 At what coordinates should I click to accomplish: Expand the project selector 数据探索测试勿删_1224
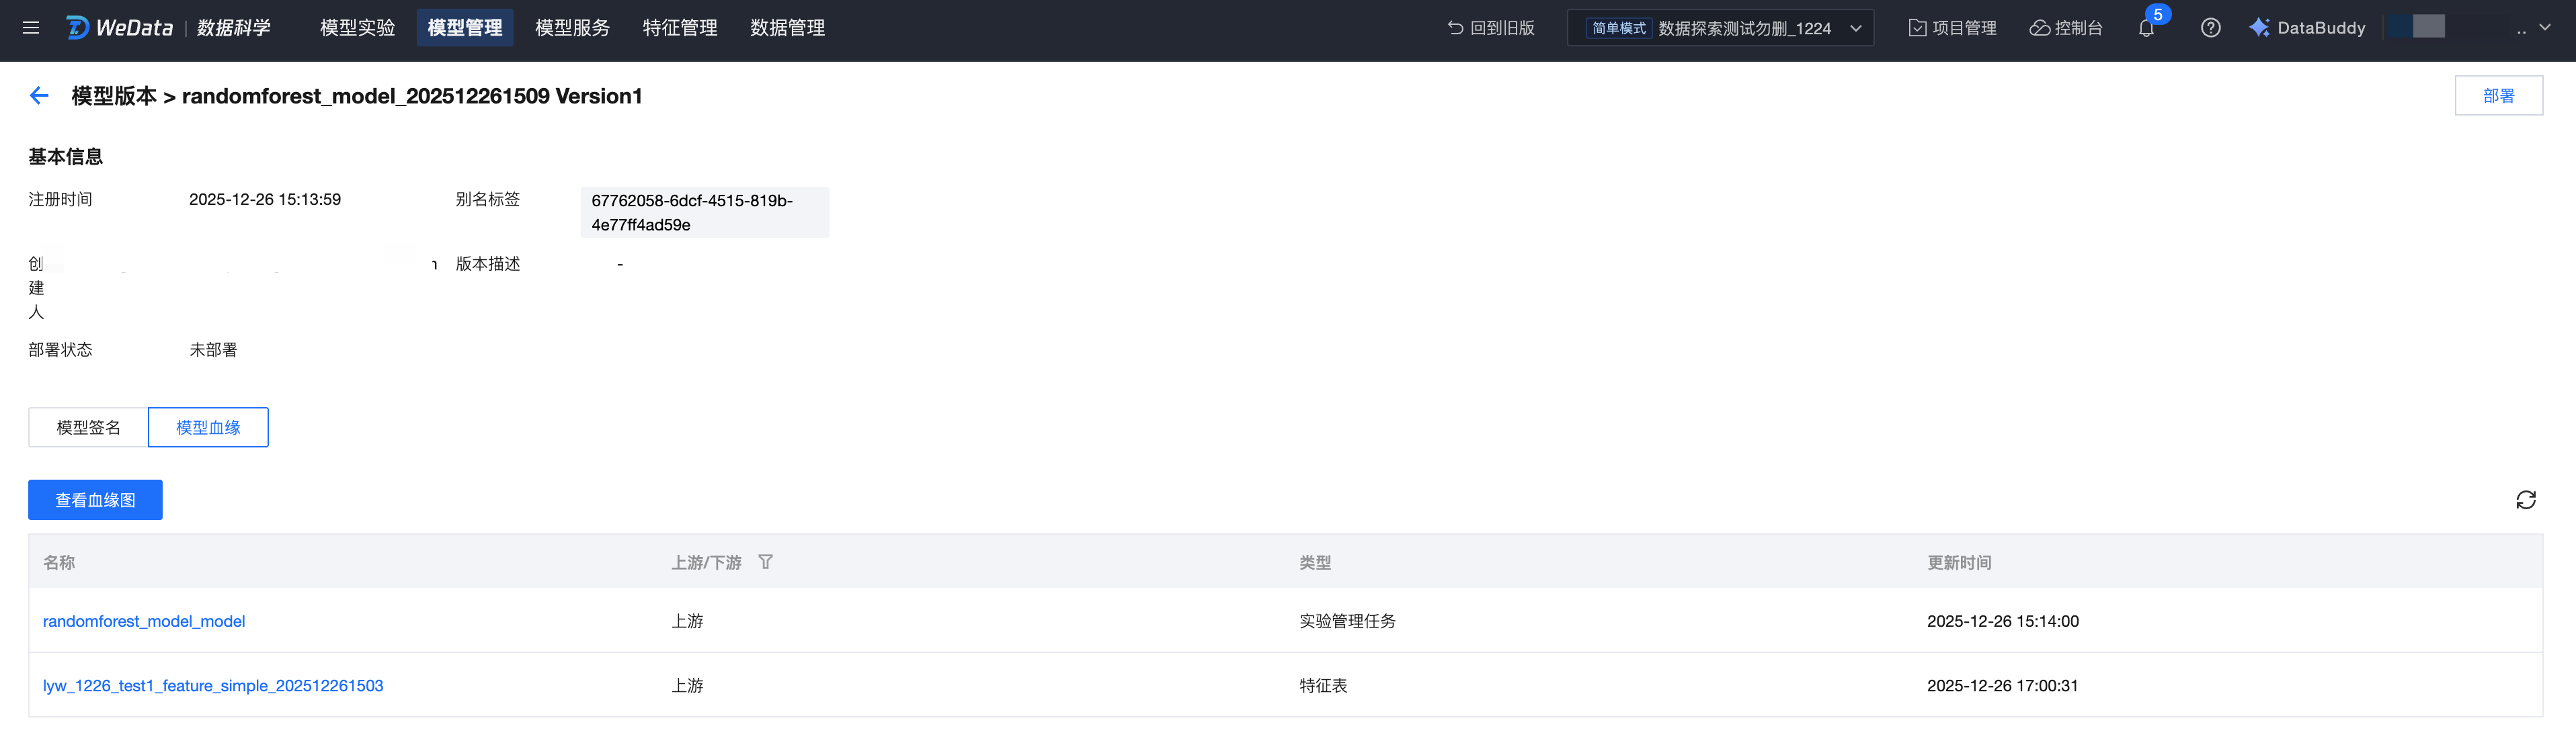pos(1720,28)
